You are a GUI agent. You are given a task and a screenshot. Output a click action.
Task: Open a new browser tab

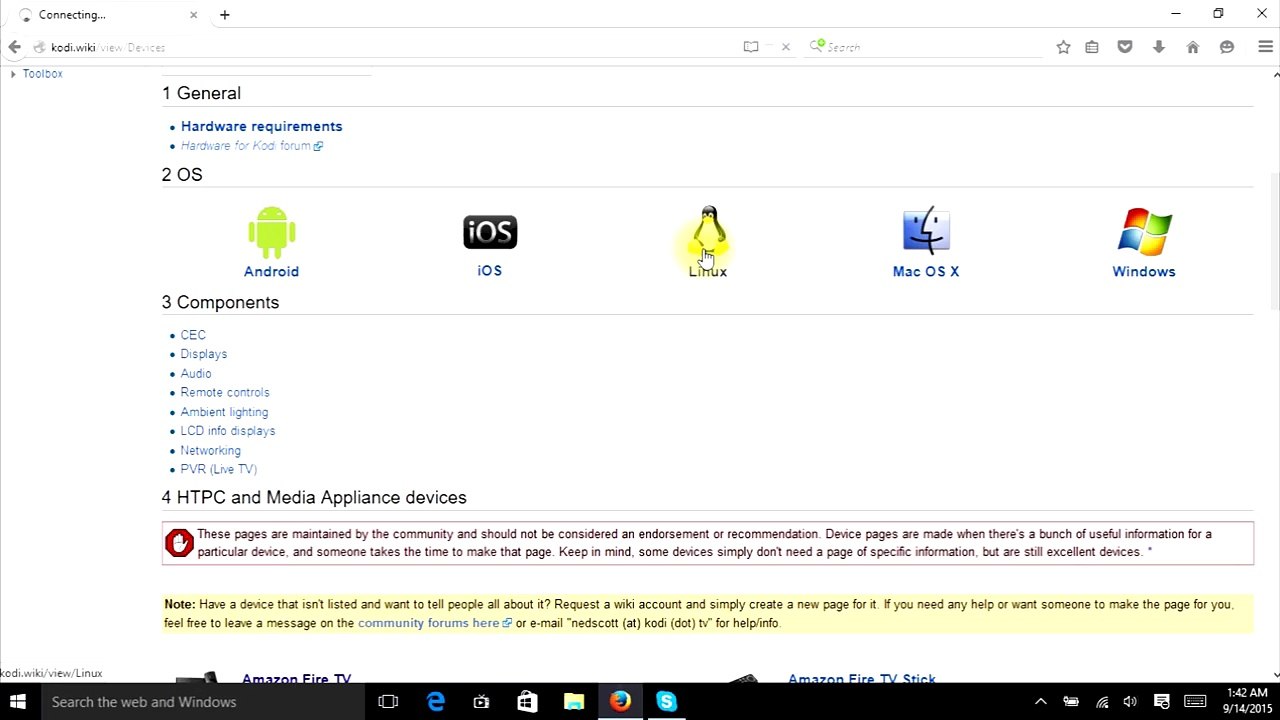[225, 15]
